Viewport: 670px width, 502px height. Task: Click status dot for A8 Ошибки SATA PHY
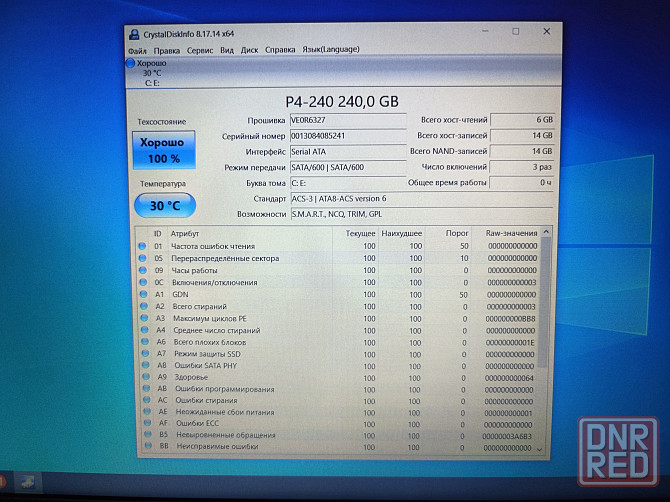[x=146, y=365]
